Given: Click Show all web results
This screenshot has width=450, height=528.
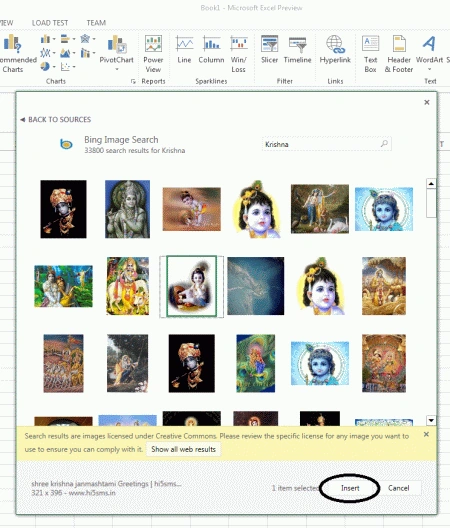Looking at the screenshot, I should (x=183, y=449).
